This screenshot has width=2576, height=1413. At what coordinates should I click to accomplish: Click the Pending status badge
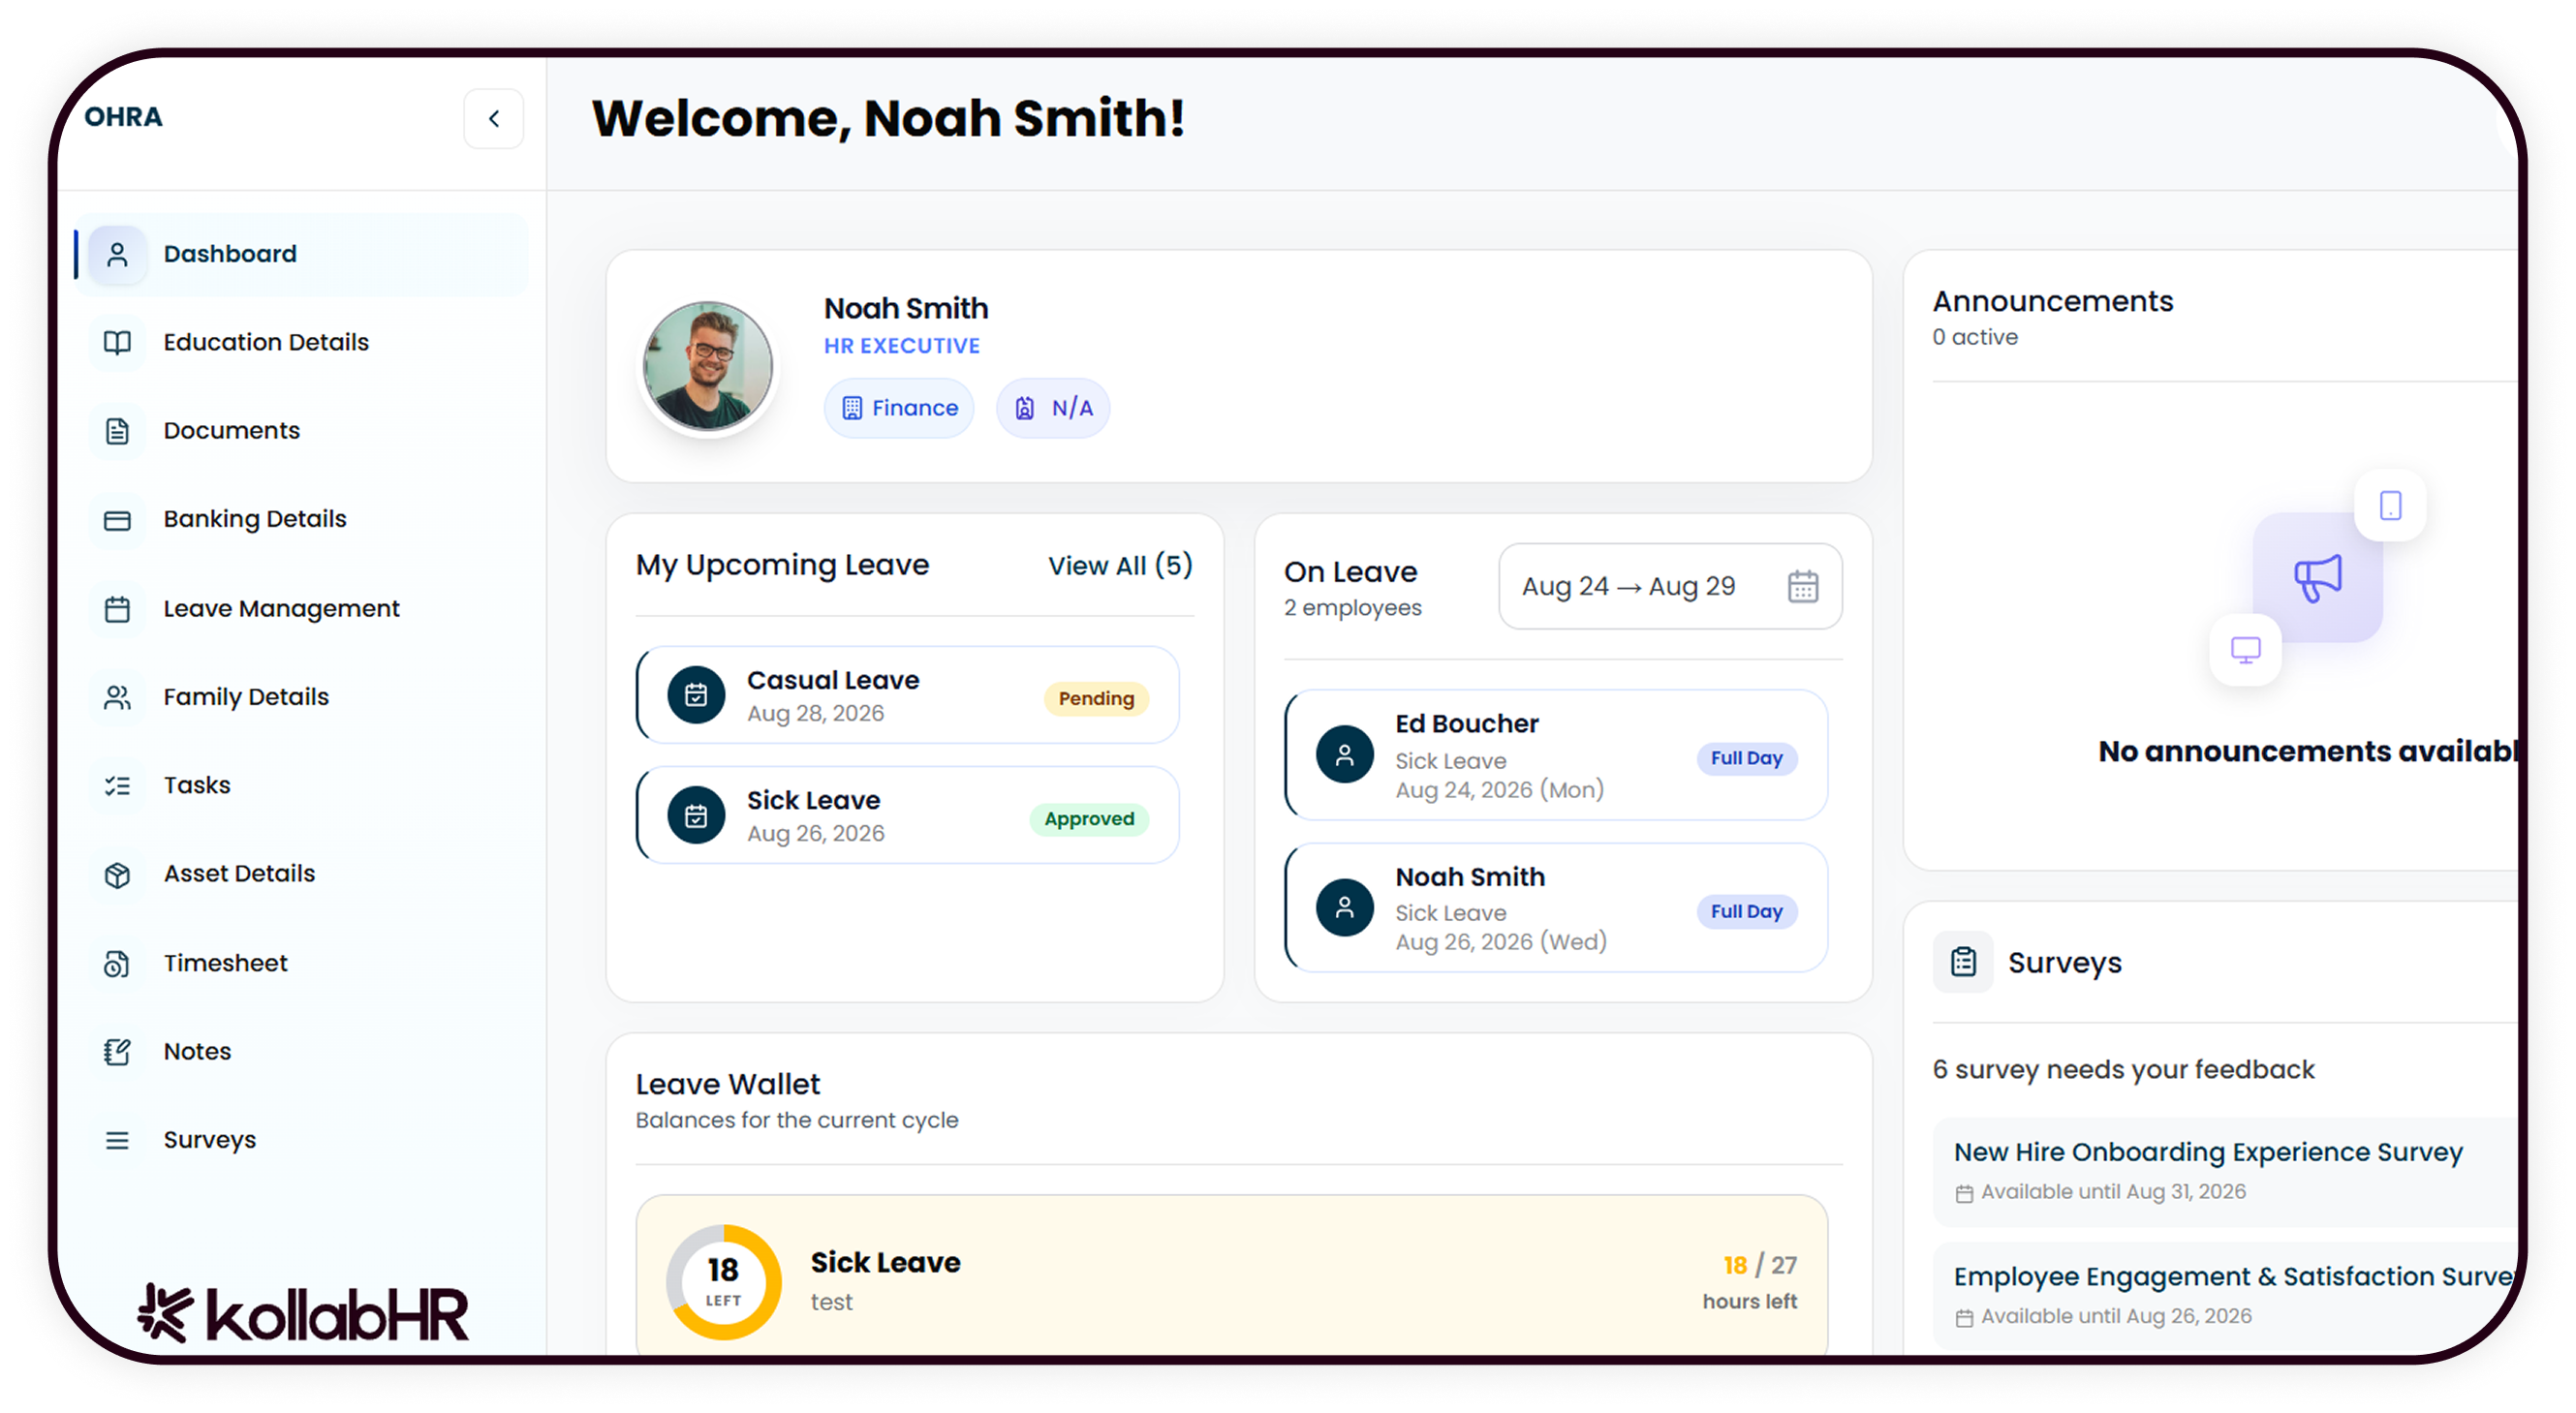1096,698
